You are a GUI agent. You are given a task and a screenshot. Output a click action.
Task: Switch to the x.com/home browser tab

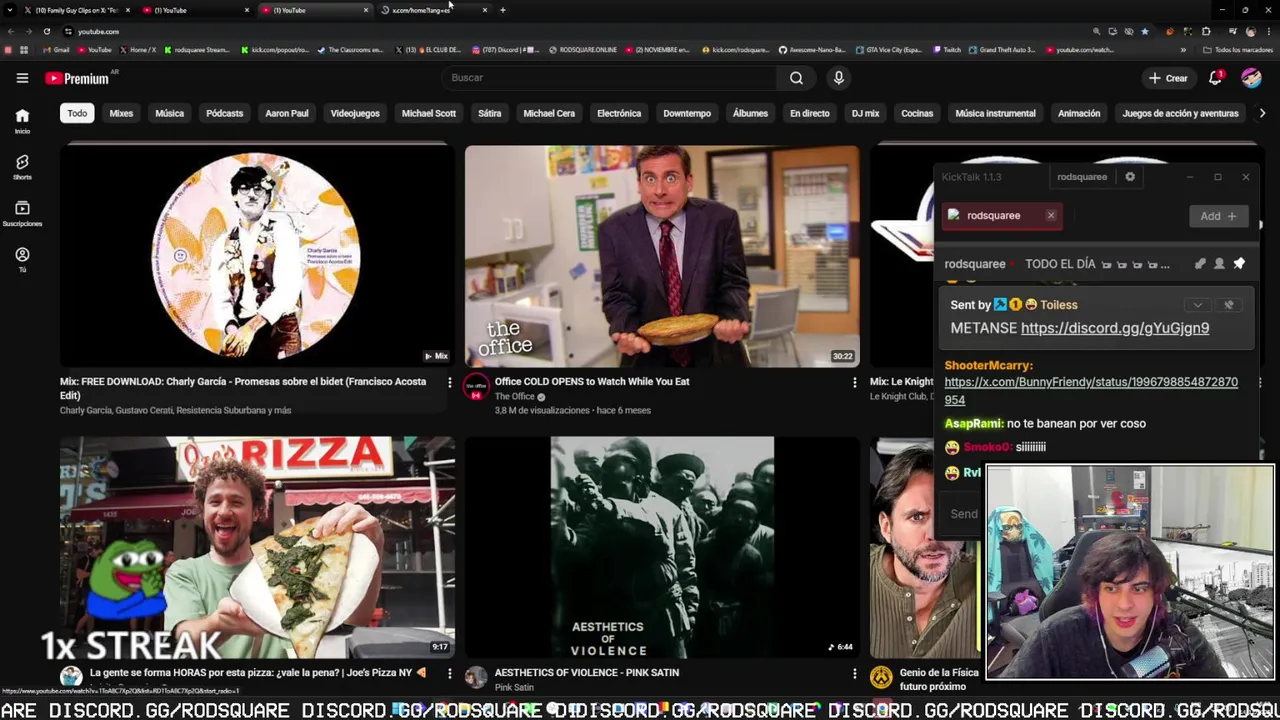[432, 10]
